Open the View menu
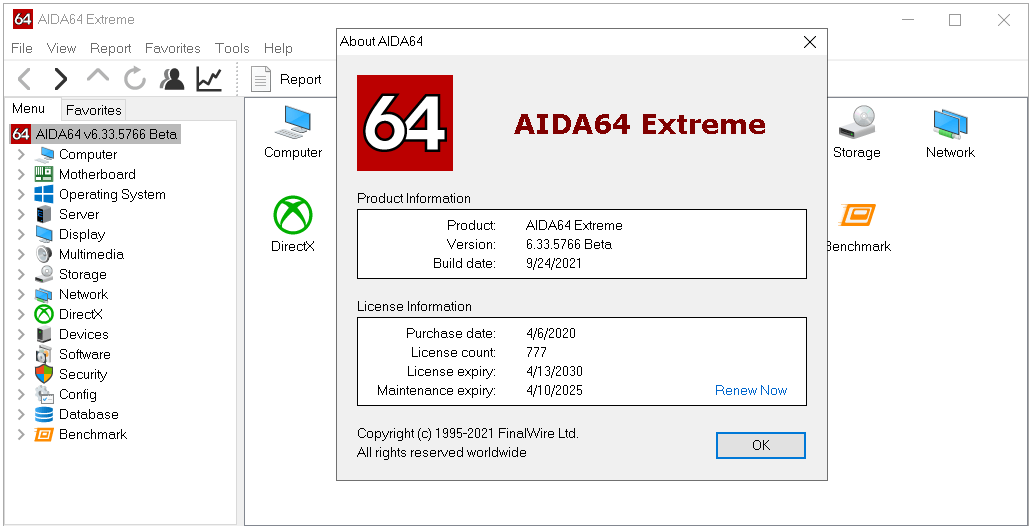Screen dimensions: 1030x526 tap(62, 48)
